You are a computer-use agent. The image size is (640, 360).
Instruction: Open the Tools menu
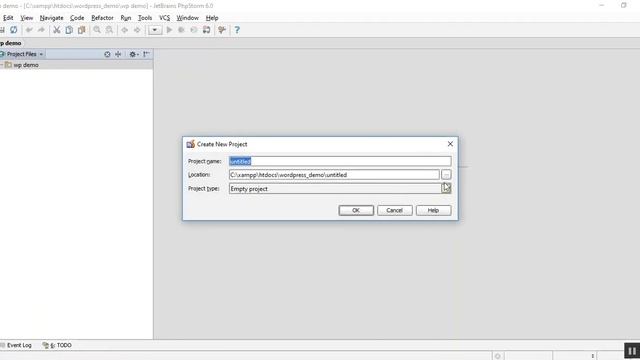click(x=145, y=18)
